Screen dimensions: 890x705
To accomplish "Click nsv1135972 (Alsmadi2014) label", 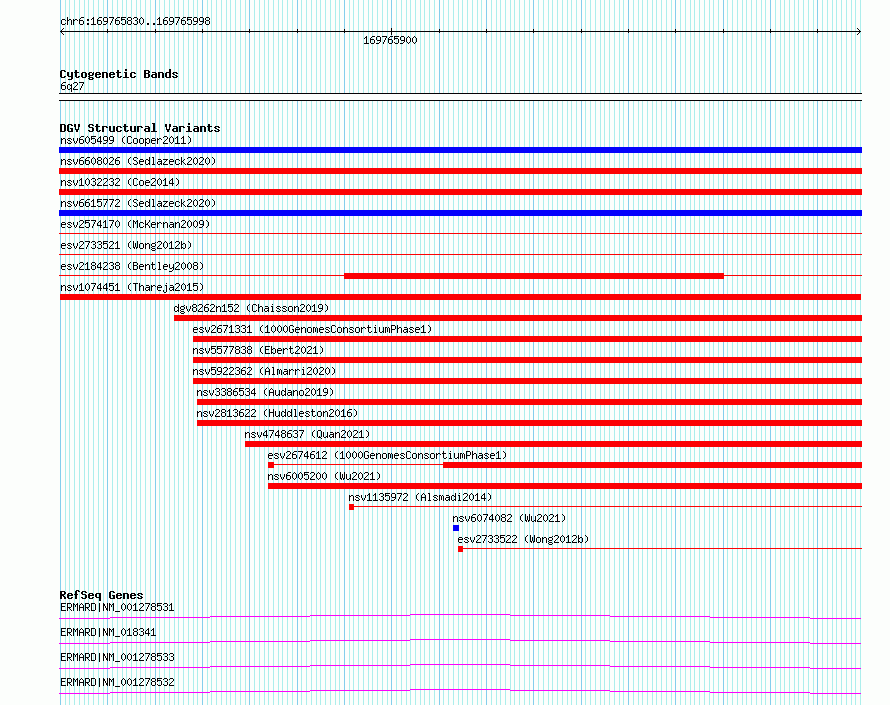I will (420, 497).
